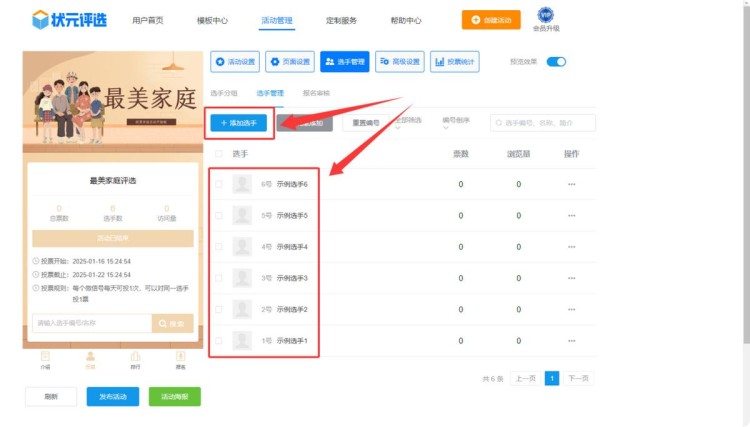Image resolution: width=750 pixels, height=427 pixels.
Task: Open 模板中心 in the top navigation
Action: coord(212,20)
